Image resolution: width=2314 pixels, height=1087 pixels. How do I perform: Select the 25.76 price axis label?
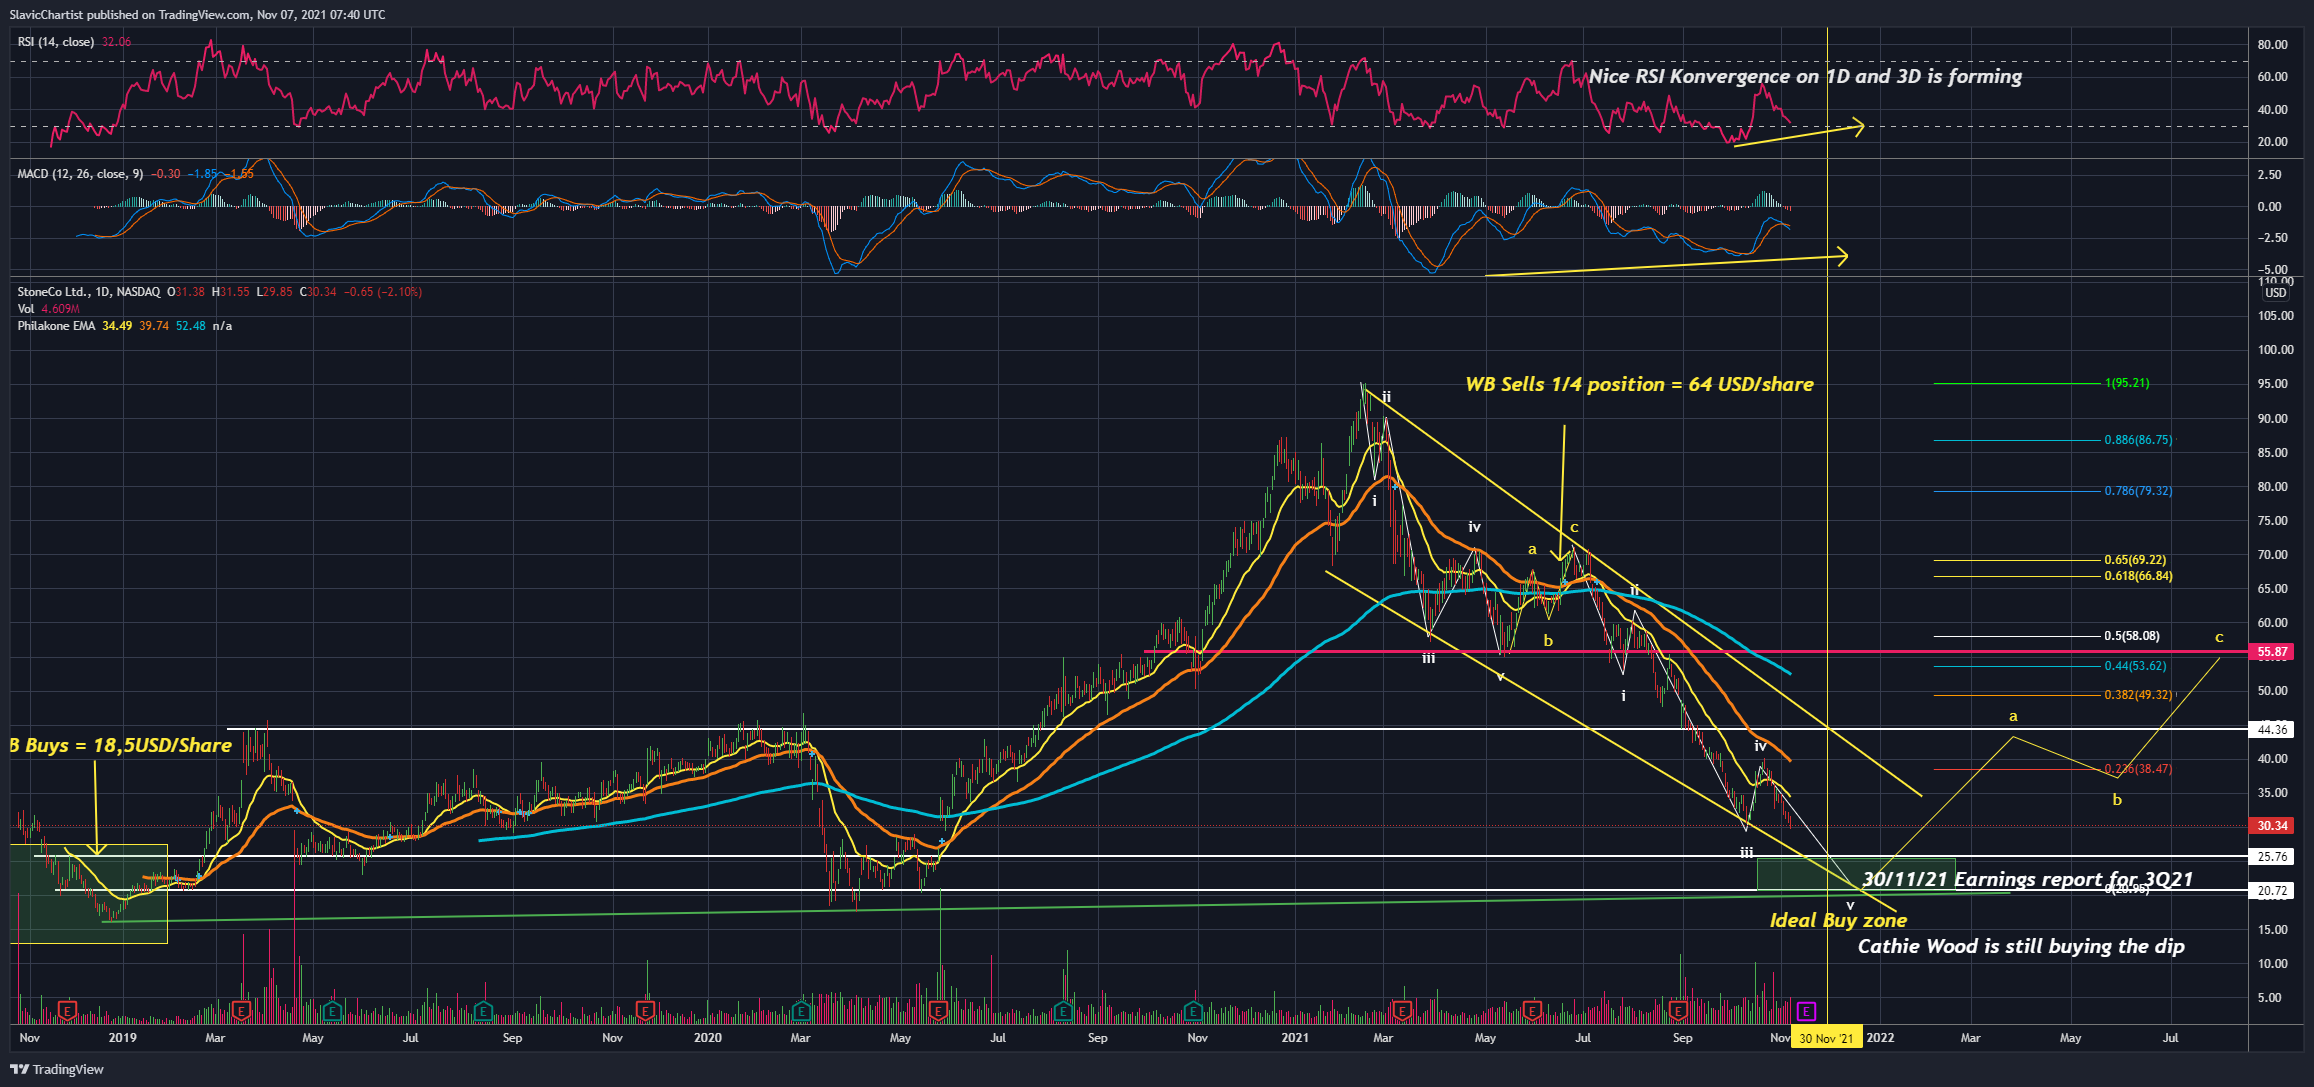[2272, 857]
